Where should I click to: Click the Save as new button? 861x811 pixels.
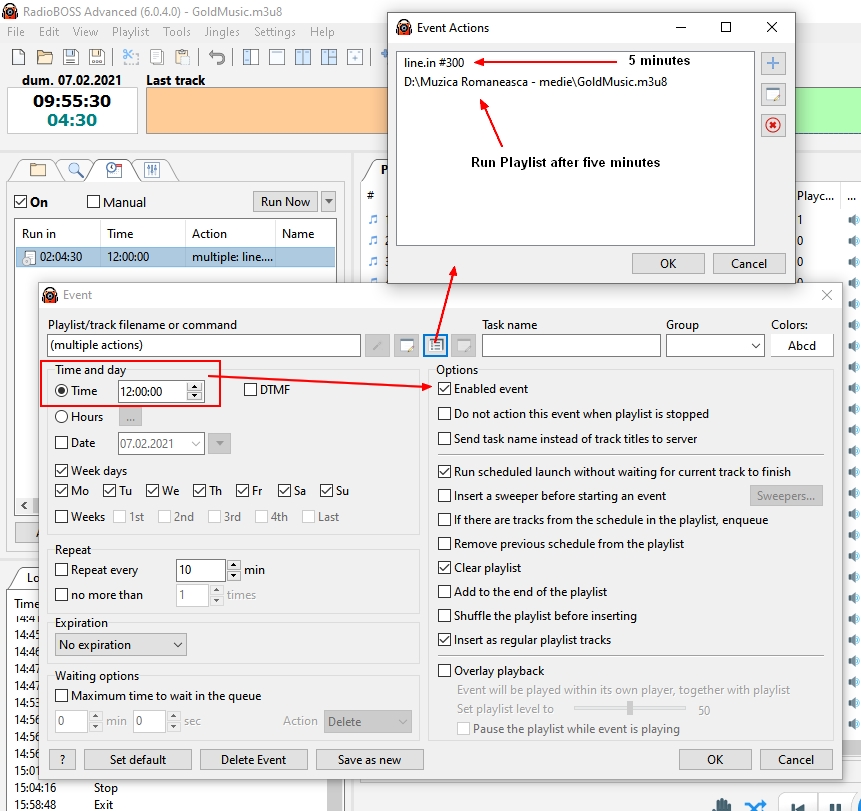370,759
